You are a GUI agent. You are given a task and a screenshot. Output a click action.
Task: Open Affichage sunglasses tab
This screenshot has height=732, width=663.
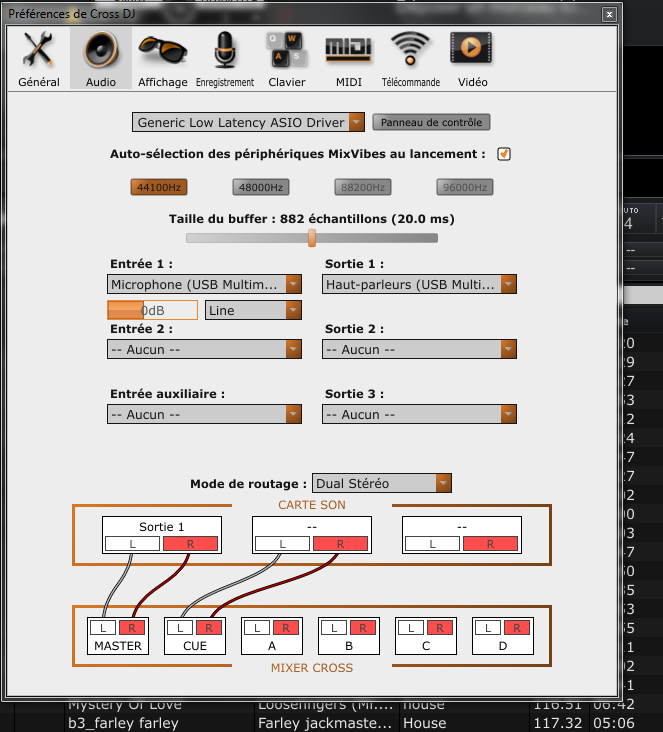[x=162, y=58]
